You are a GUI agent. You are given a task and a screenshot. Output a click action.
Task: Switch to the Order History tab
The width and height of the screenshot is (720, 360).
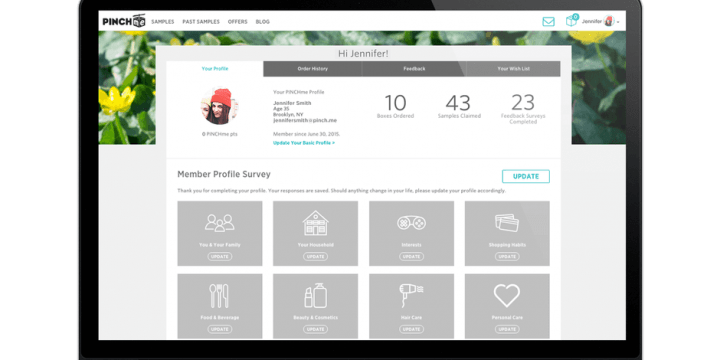[x=313, y=69]
